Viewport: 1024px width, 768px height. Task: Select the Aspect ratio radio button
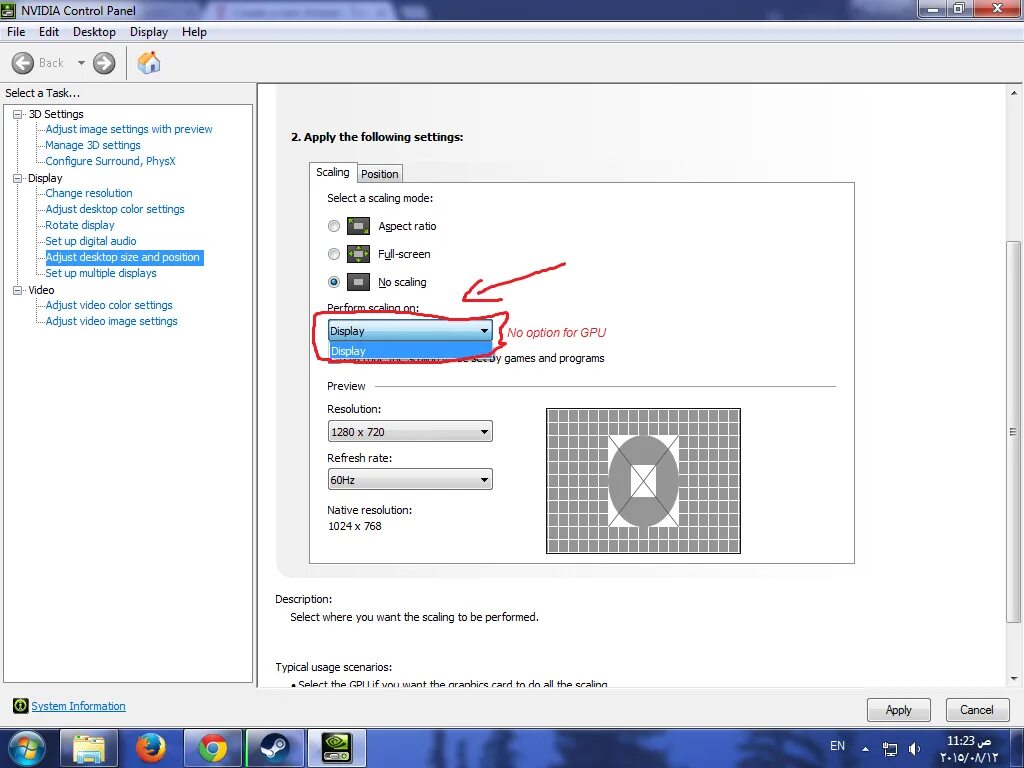334,226
